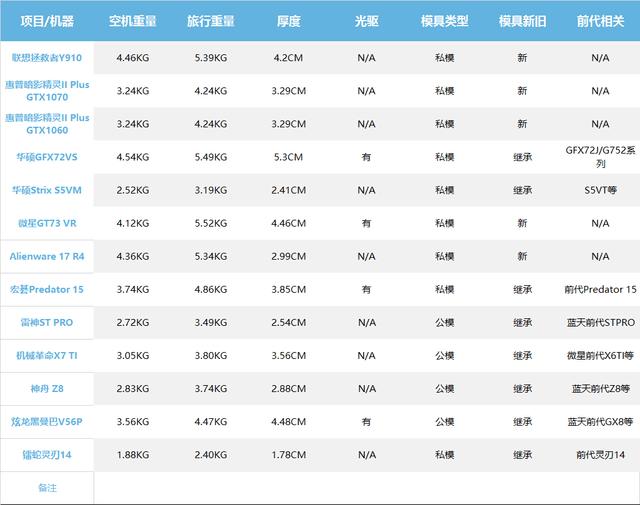The height and width of the screenshot is (505, 640).
Task: Select the 4.12KG weight cell
Action: point(133,223)
